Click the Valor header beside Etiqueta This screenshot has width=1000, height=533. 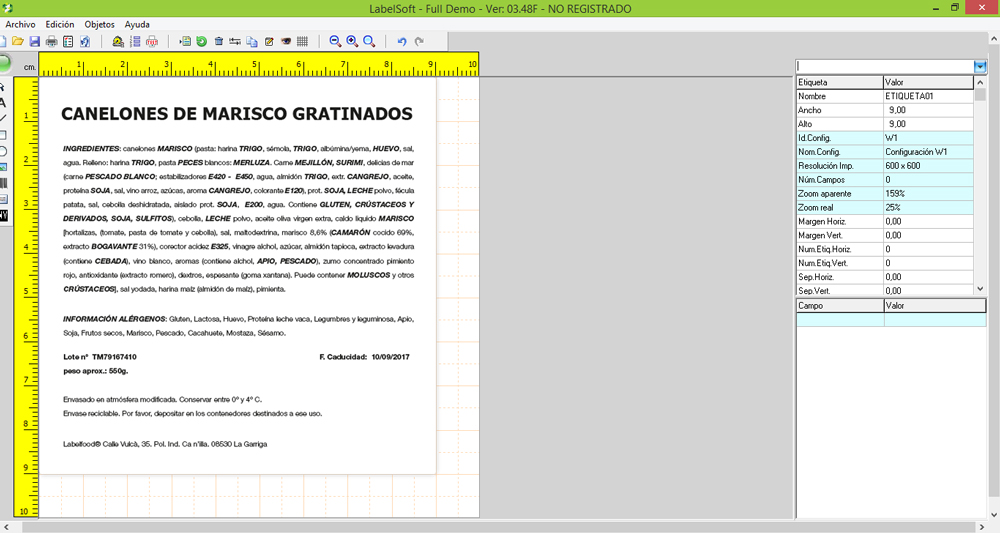(928, 82)
